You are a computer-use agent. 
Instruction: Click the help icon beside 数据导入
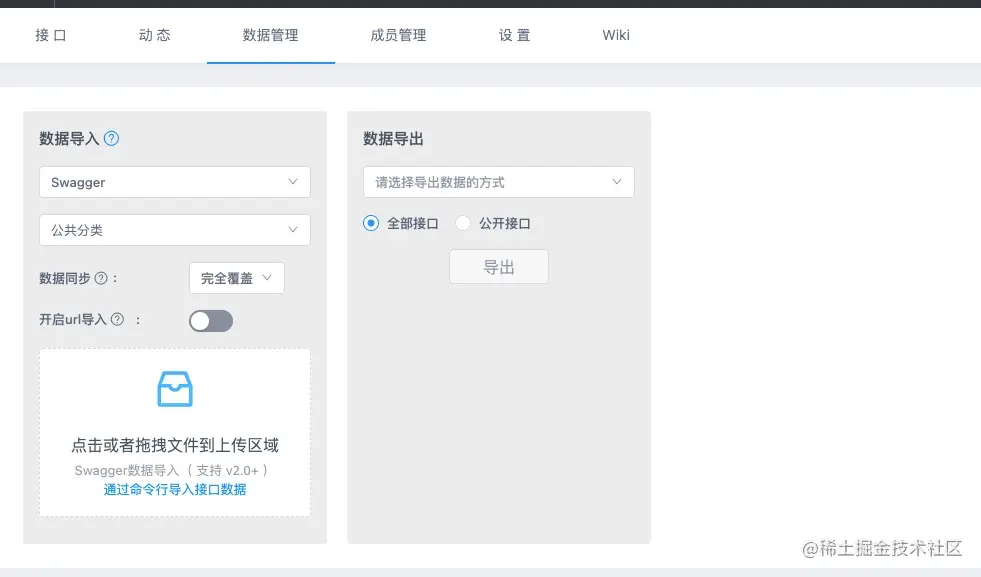coord(111,138)
